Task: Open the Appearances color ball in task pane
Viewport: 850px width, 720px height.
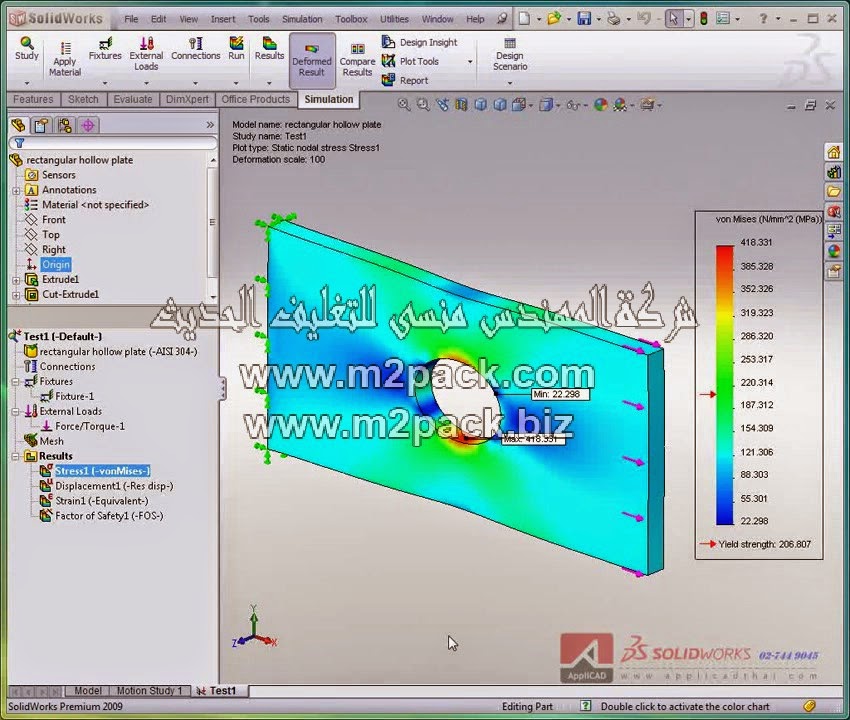Action: (x=834, y=251)
